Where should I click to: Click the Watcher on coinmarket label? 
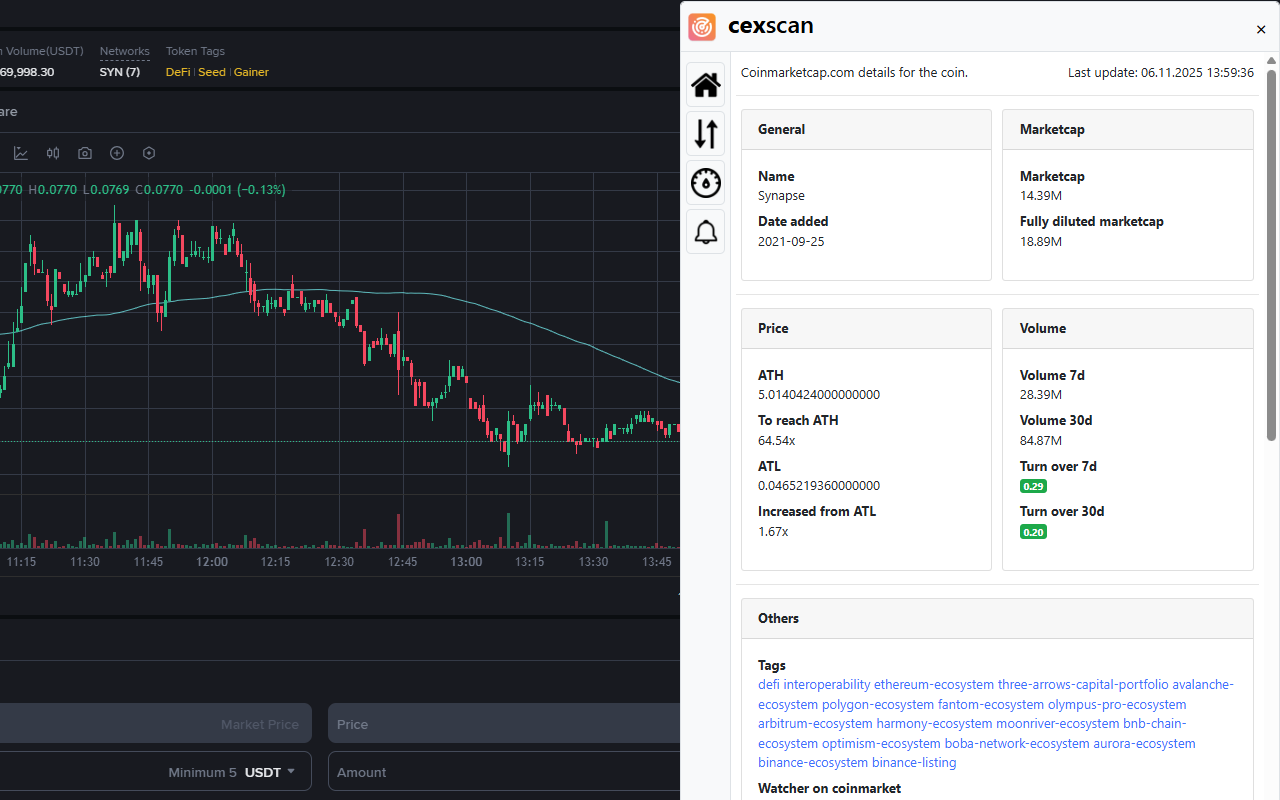[x=829, y=788]
